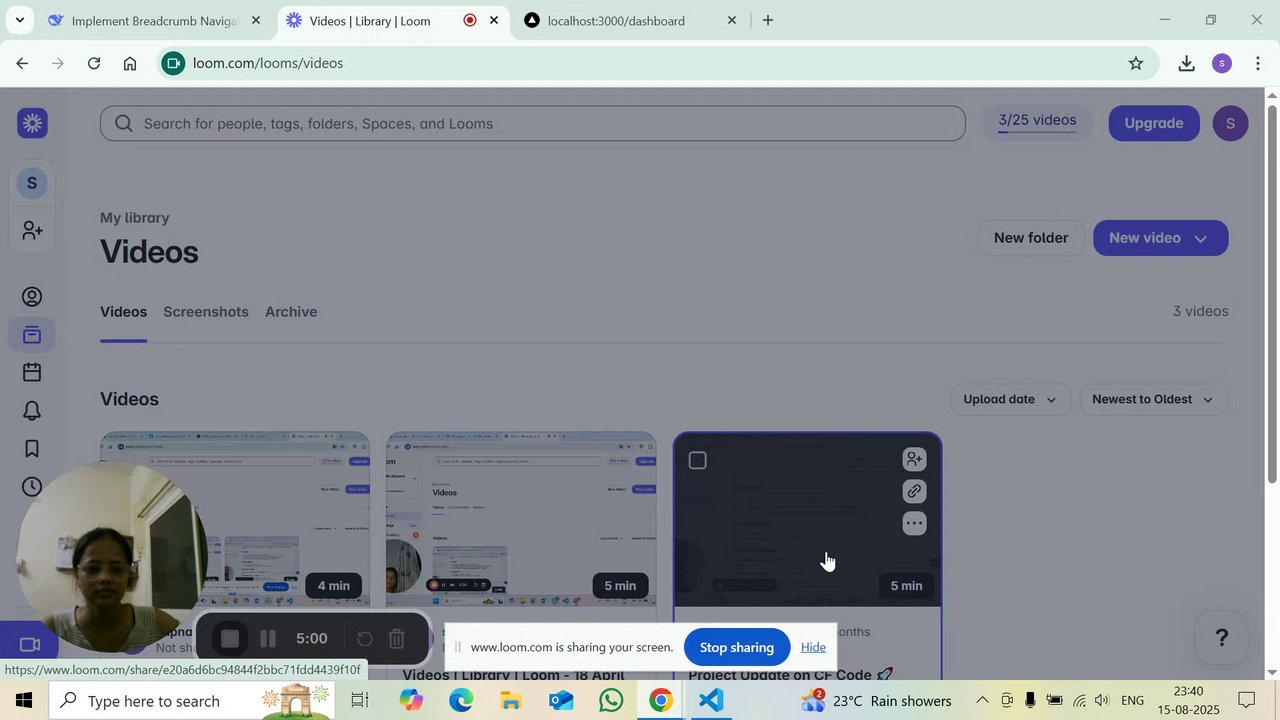
Task: Open the volume icon in system tray
Action: point(1102,700)
